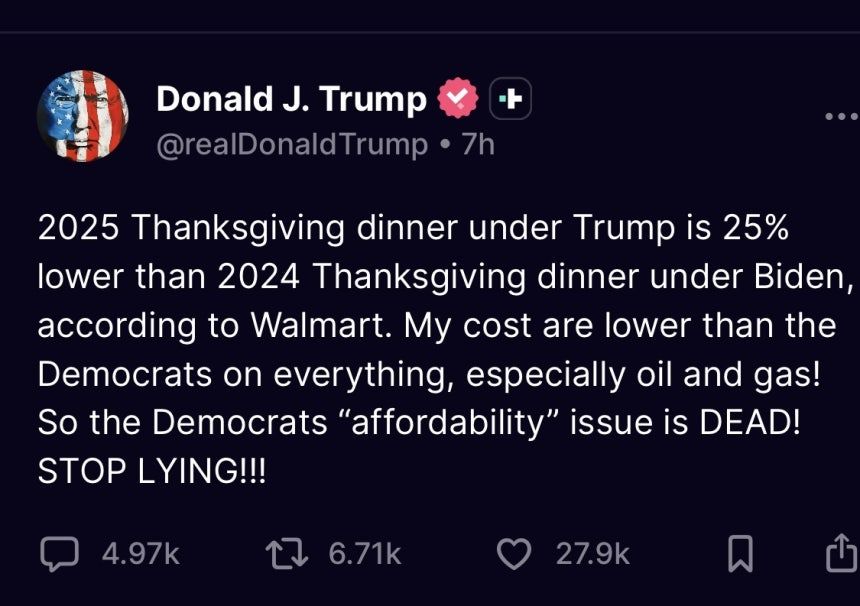
Task: Share the post via share icon
Action: click(x=841, y=553)
